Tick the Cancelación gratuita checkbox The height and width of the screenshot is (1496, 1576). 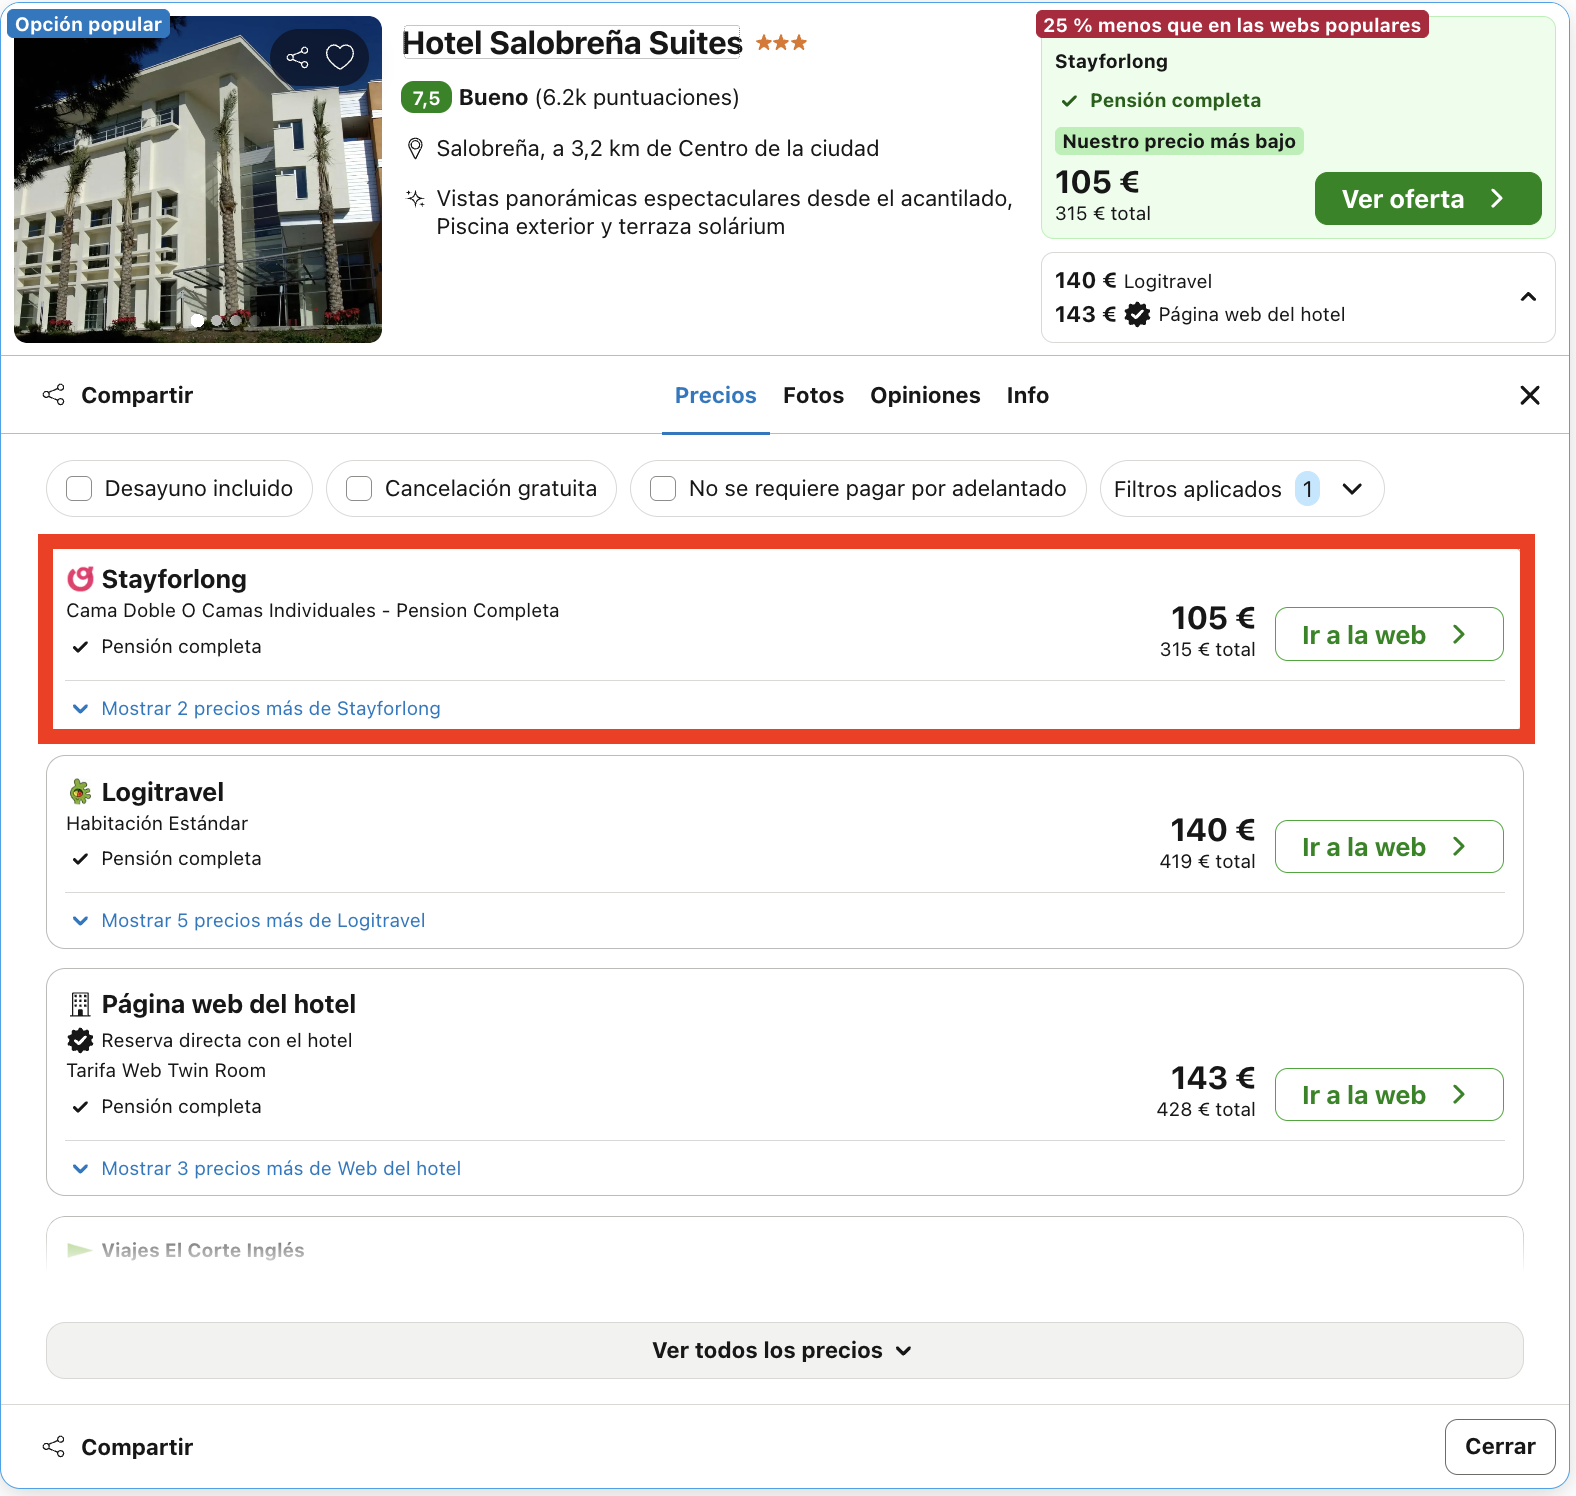359,489
